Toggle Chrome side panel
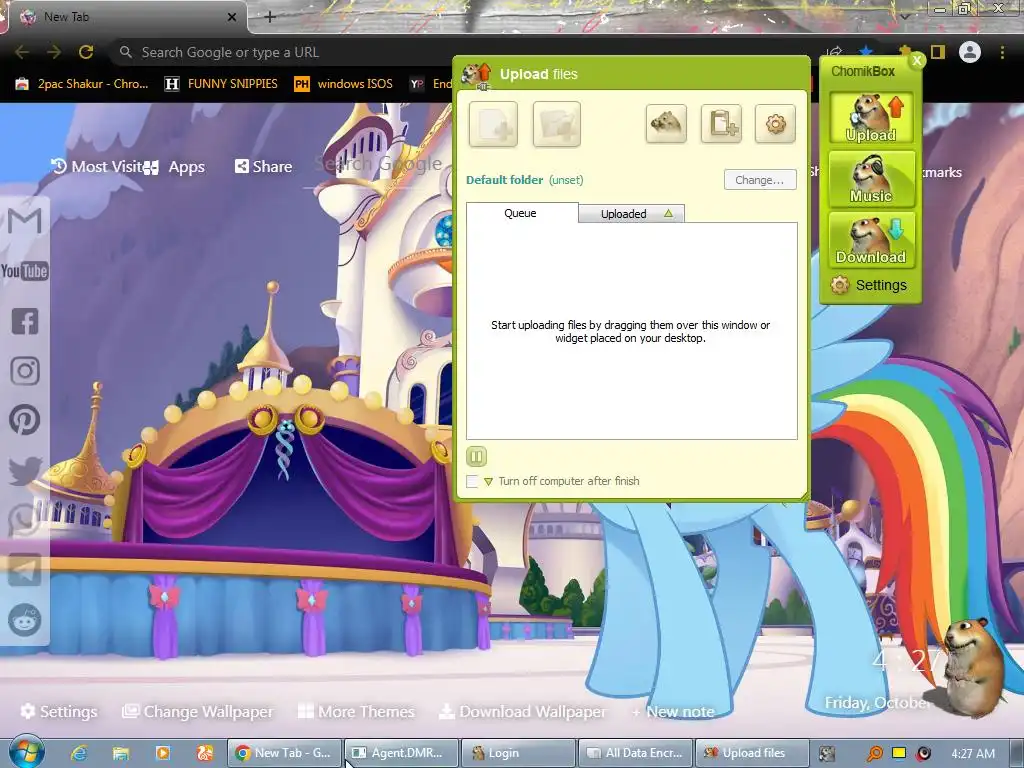The image size is (1024, 768). tap(938, 52)
